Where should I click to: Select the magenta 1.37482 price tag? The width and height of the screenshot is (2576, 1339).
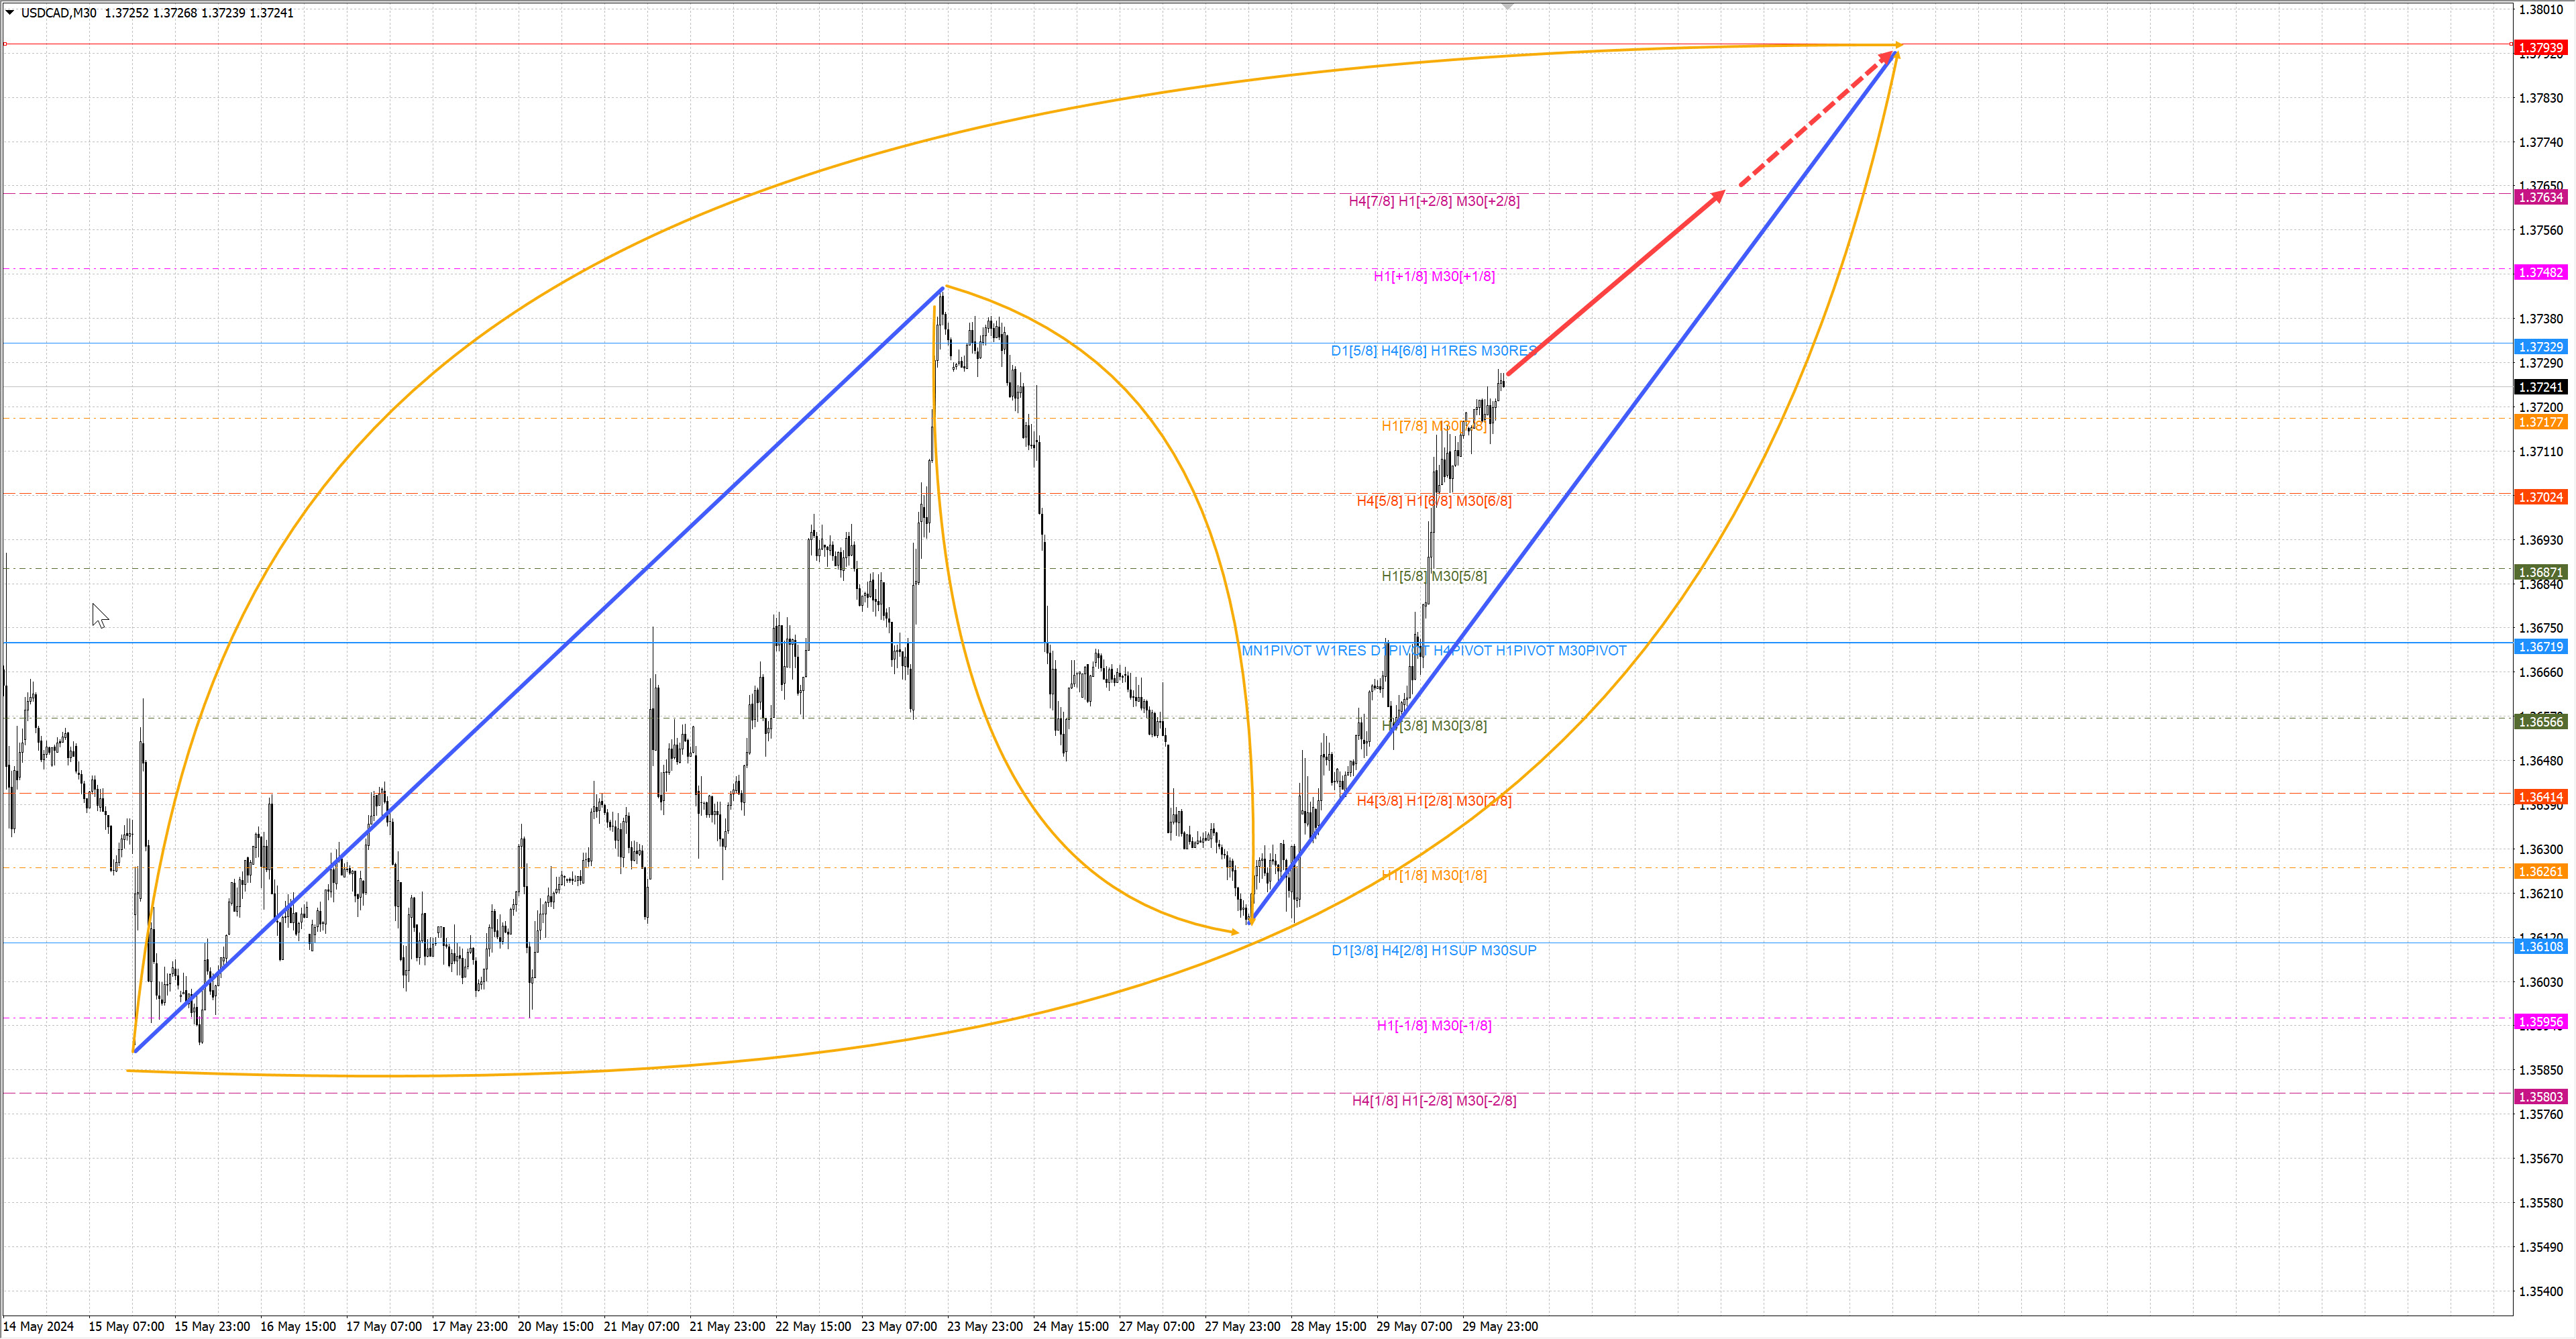2540,273
